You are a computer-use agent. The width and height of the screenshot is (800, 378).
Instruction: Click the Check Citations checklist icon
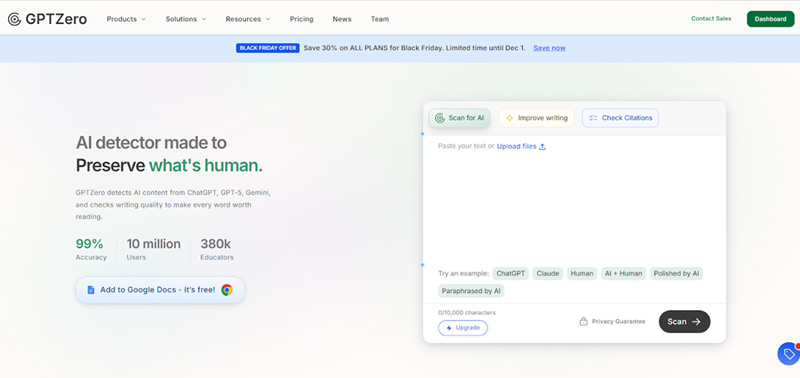(593, 118)
